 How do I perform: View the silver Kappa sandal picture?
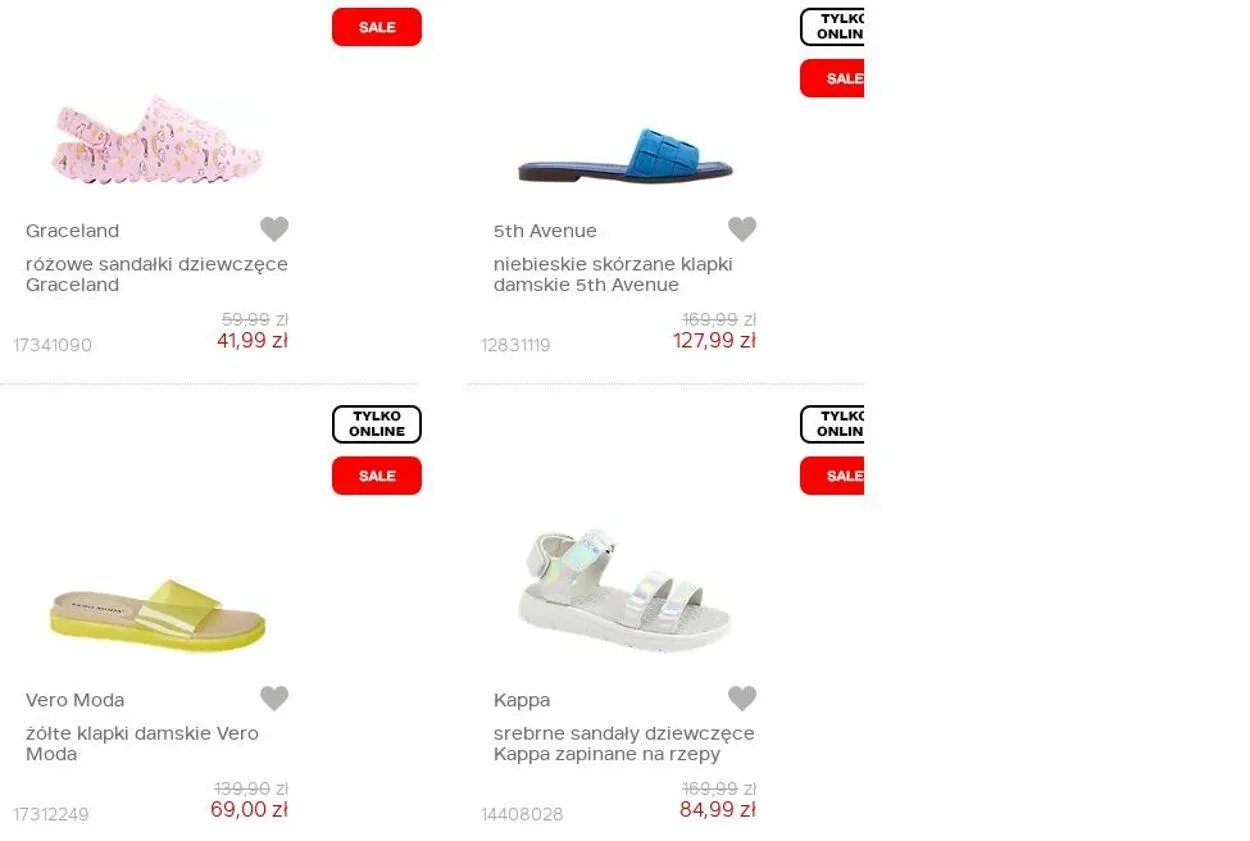(x=625, y=590)
